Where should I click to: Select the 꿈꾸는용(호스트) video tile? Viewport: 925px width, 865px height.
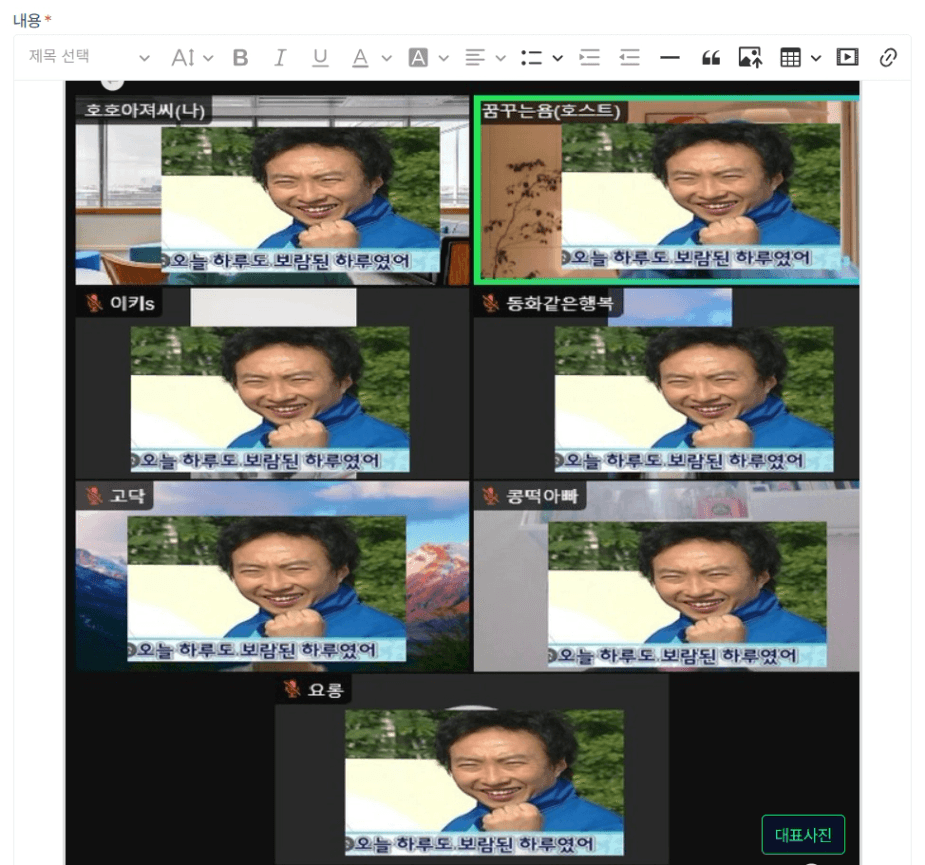tap(667, 191)
